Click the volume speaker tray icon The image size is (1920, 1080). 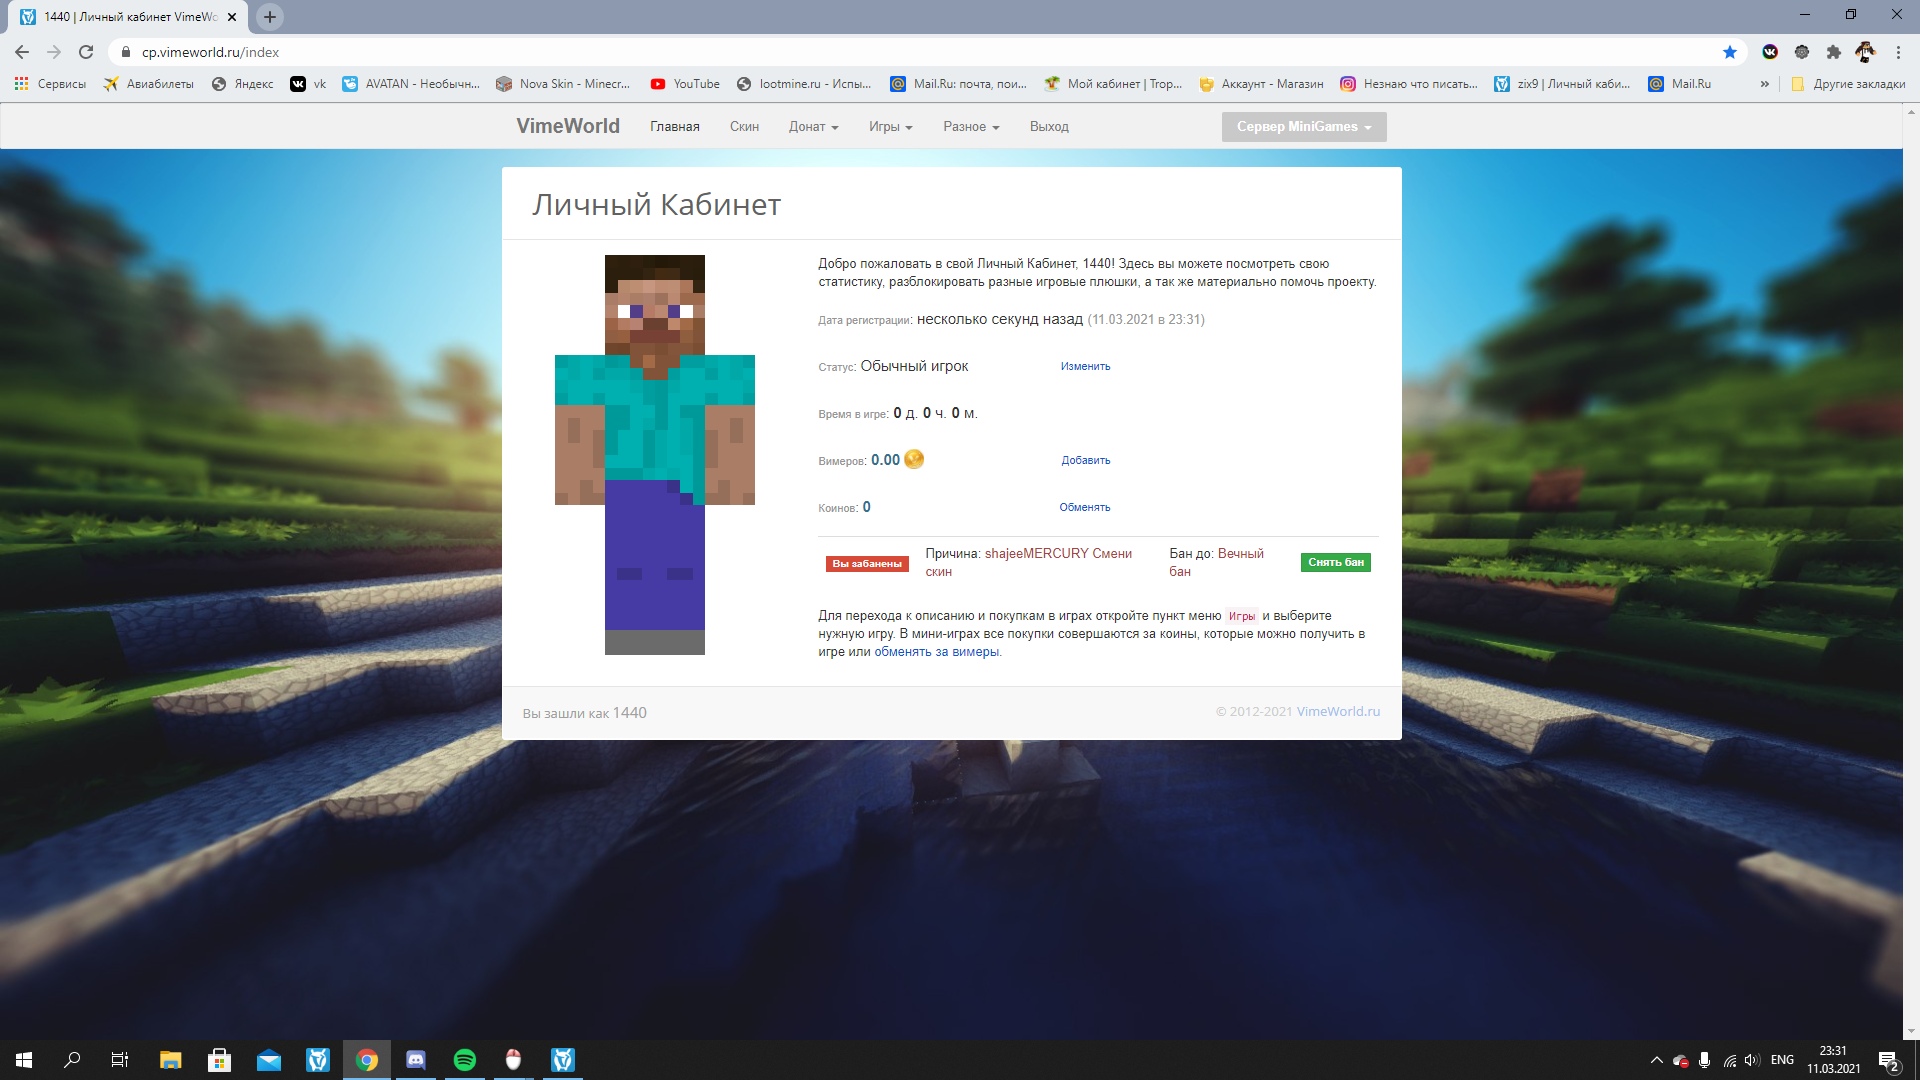click(x=1752, y=1060)
